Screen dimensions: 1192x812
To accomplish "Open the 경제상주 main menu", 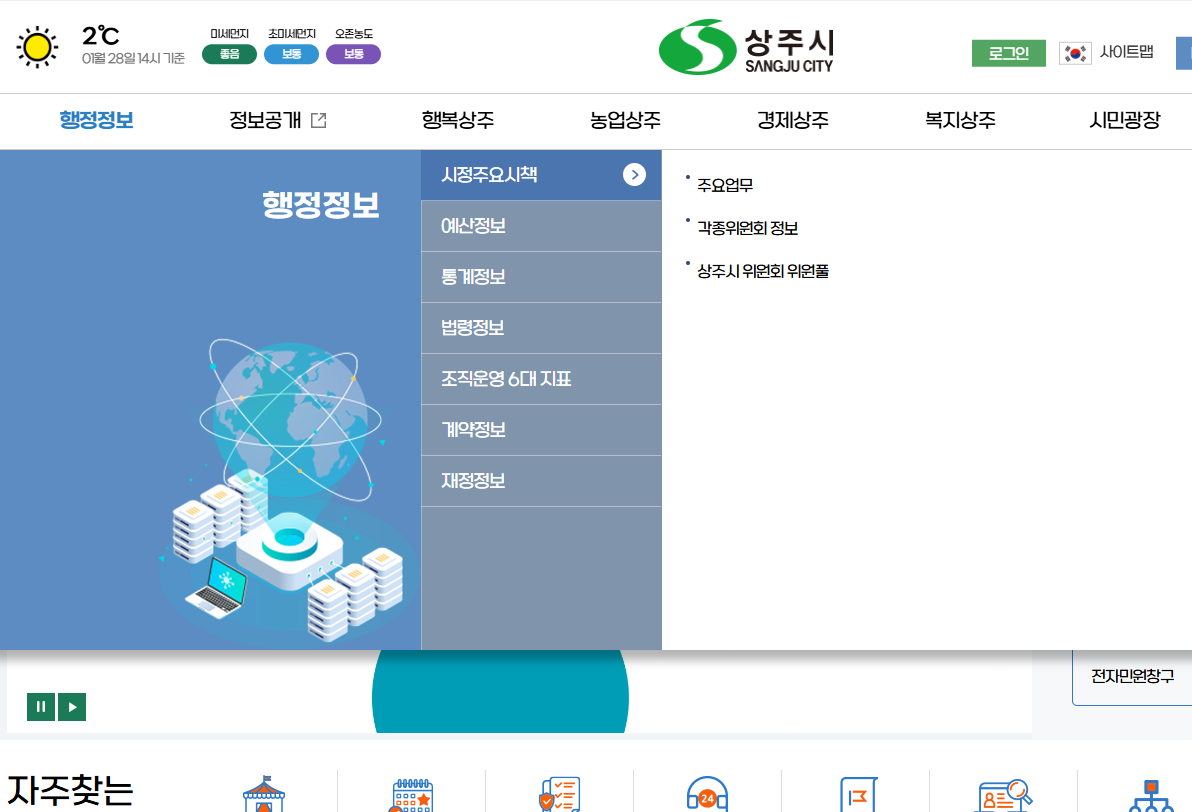I will (792, 120).
